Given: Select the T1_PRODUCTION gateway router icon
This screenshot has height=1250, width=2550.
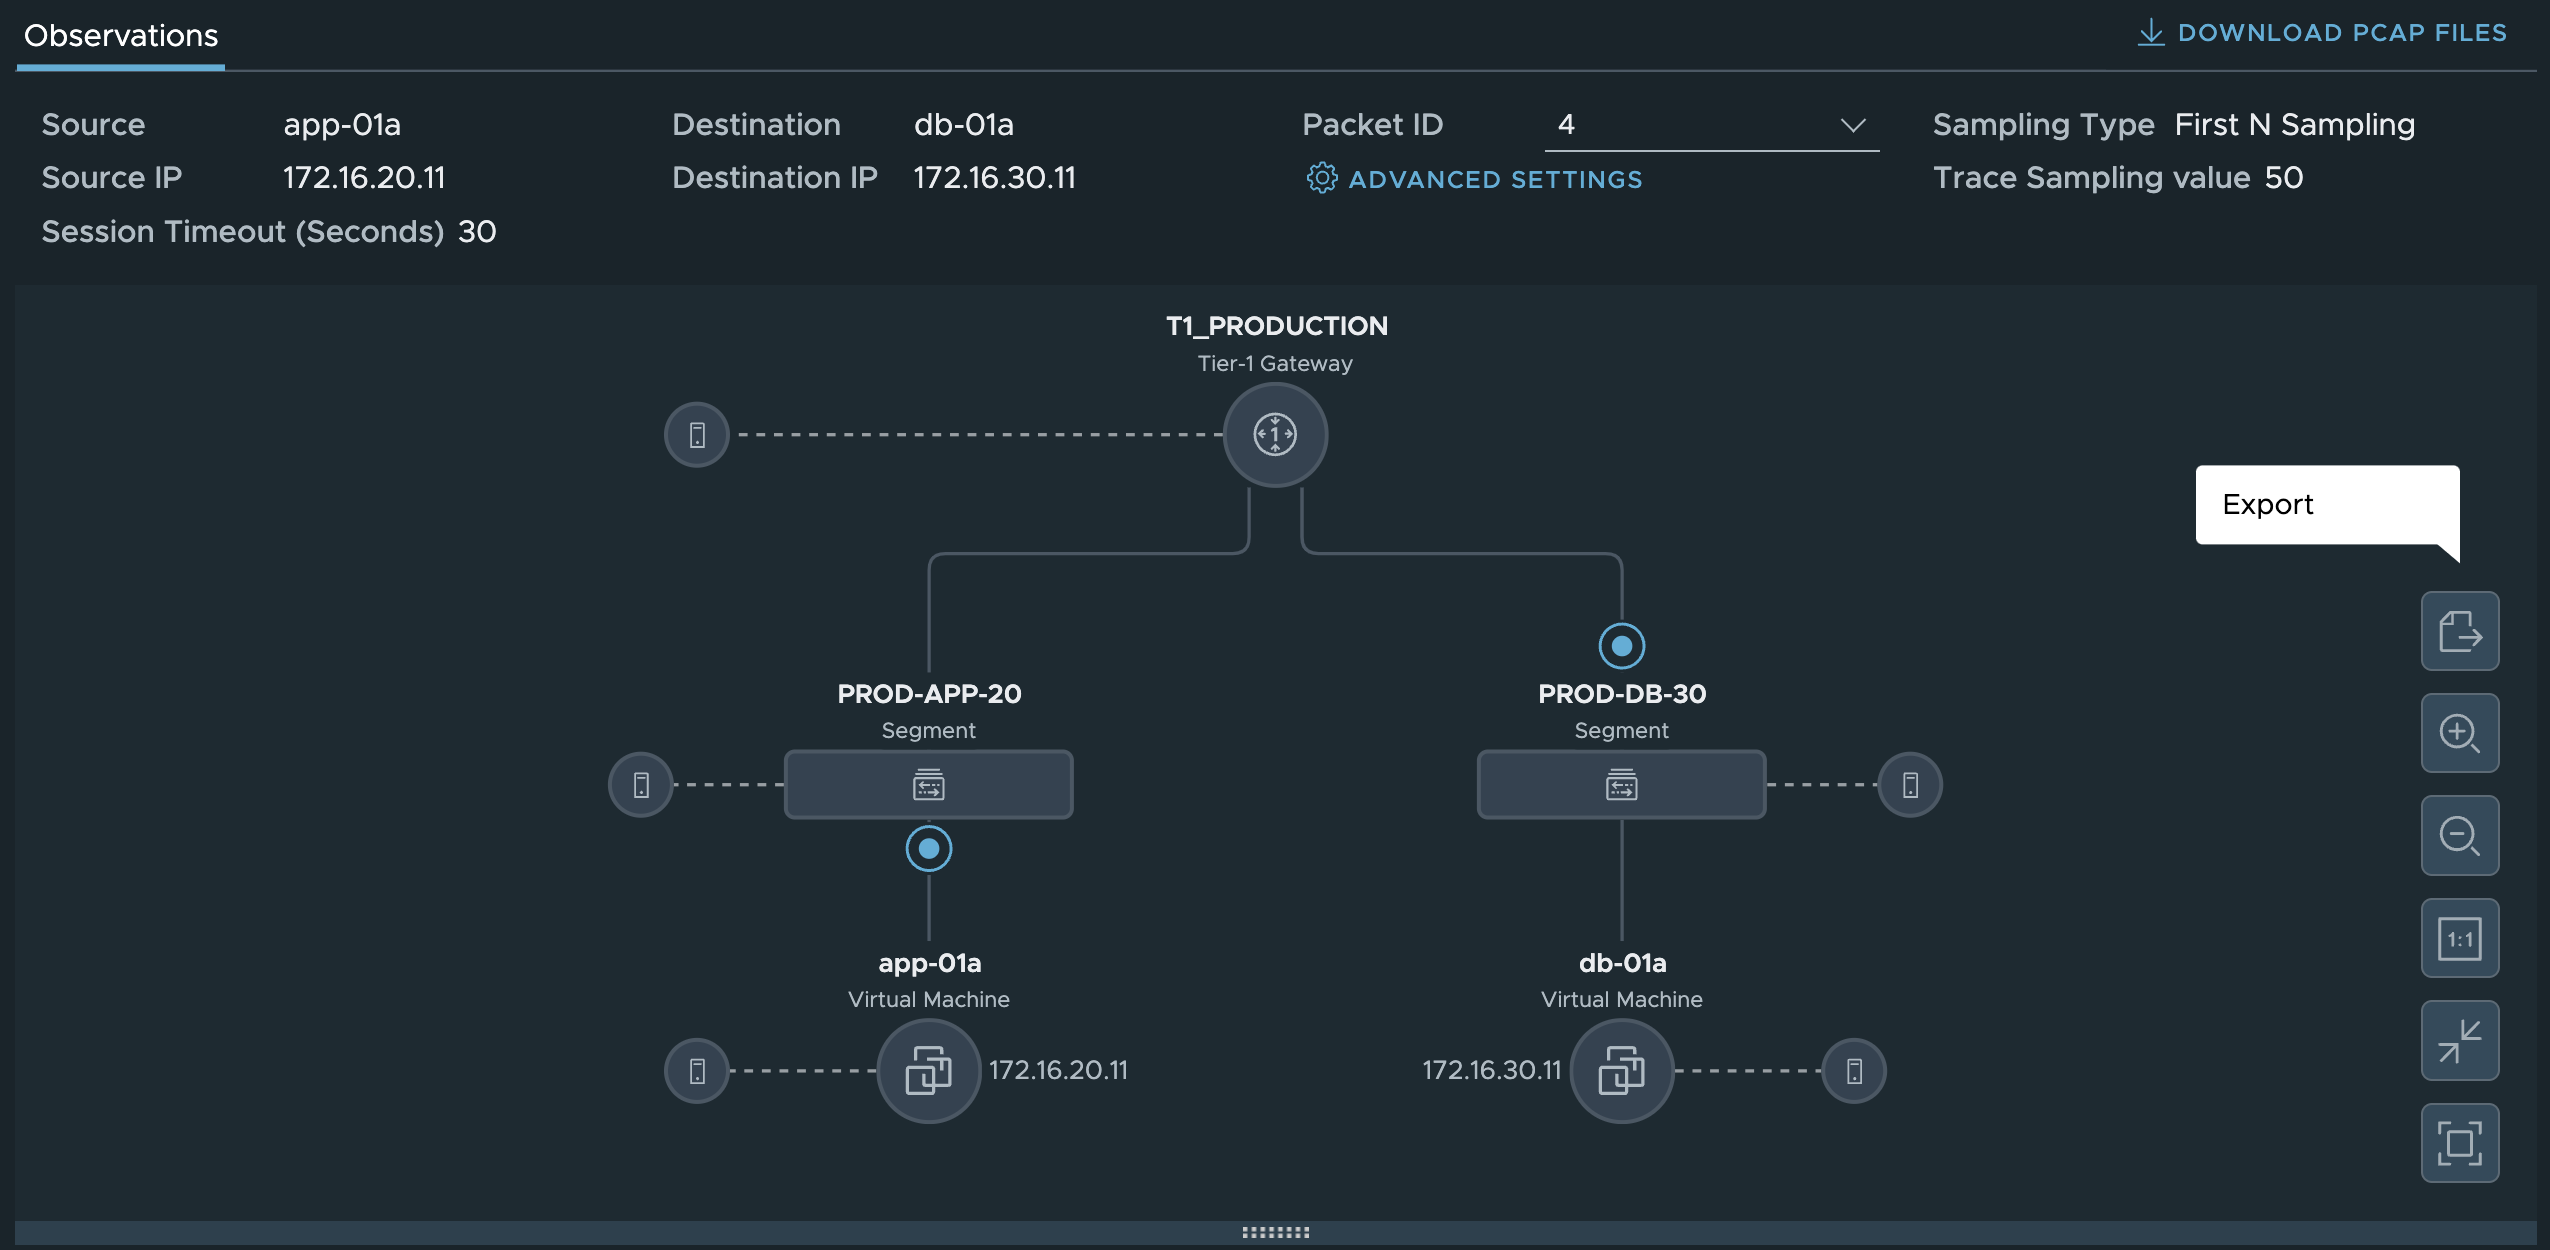Looking at the screenshot, I should click(x=1275, y=435).
